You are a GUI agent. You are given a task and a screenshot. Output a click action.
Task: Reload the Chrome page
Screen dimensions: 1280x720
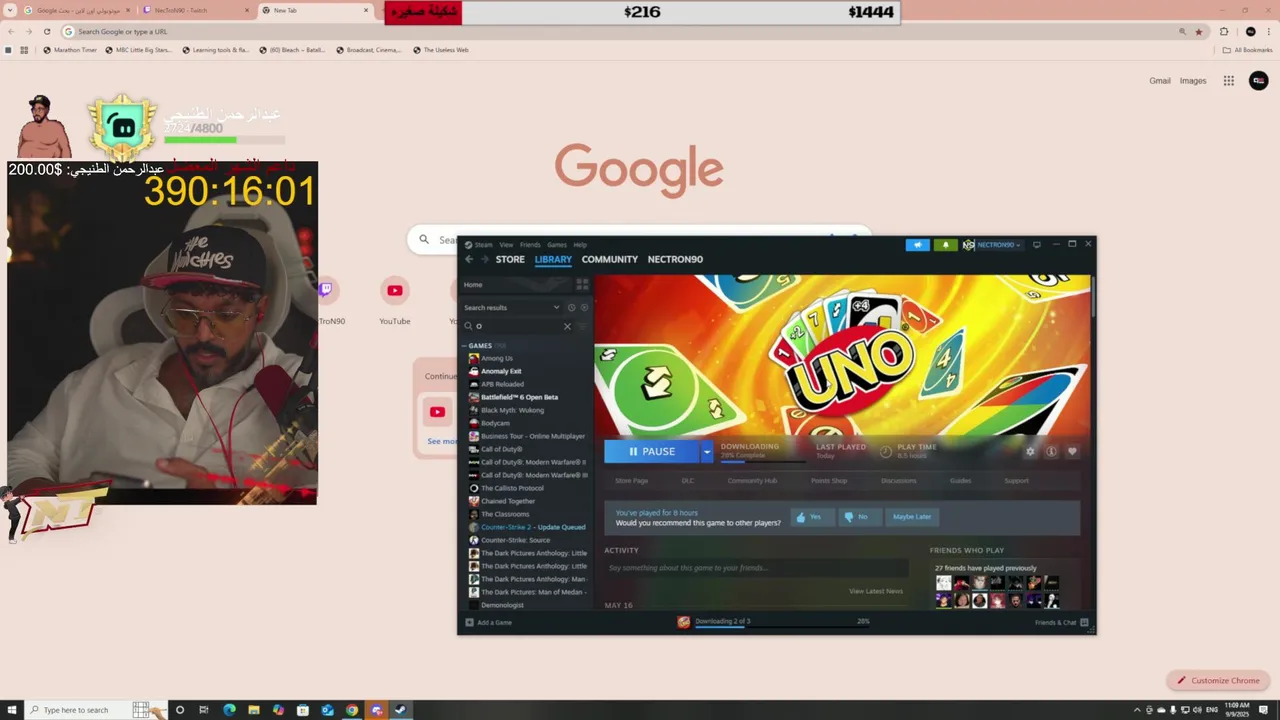tap(46, 32)
